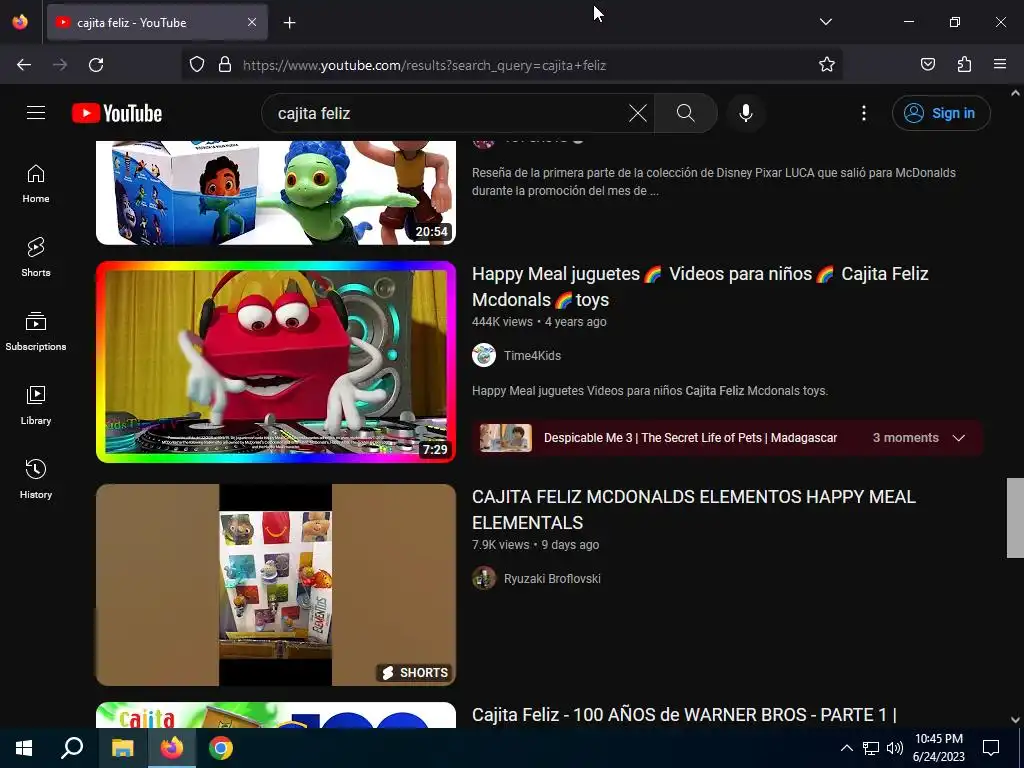Image resolution: width=1024 pixels, height=768 pixels.
Task: Open the YouTube settings three-dot menu
Action: tap(863, 113)
